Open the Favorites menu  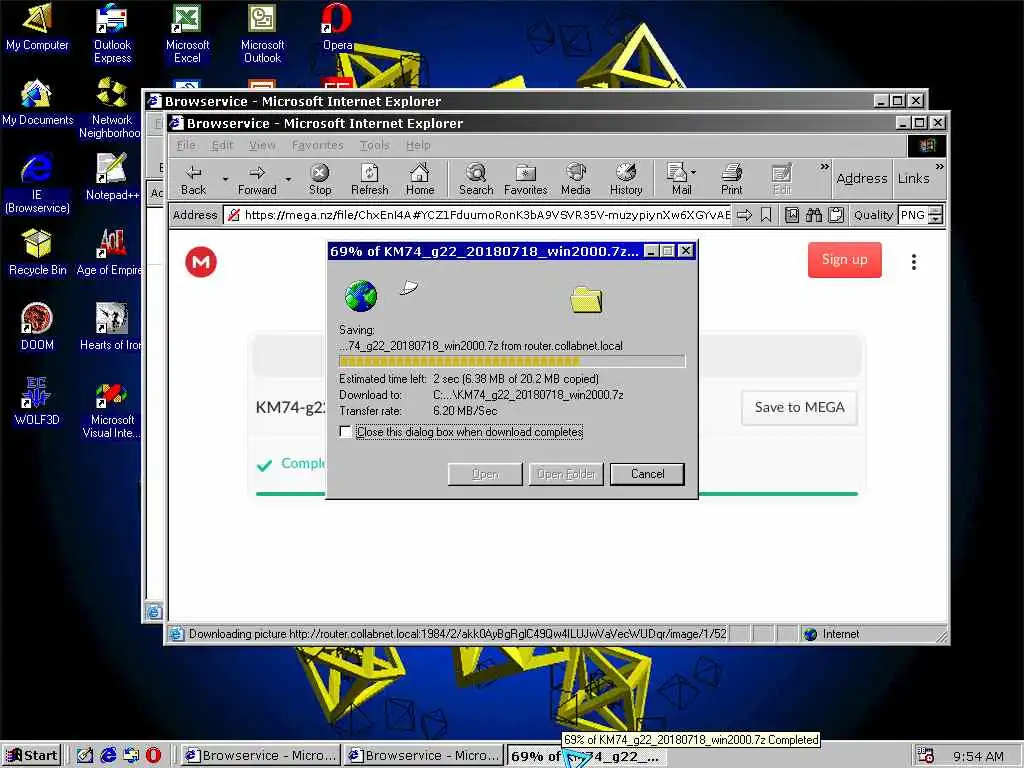(x=317, y=145)
